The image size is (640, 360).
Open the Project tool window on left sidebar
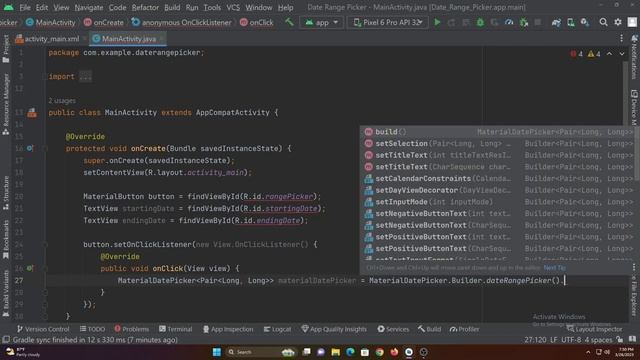coord(6,49)
